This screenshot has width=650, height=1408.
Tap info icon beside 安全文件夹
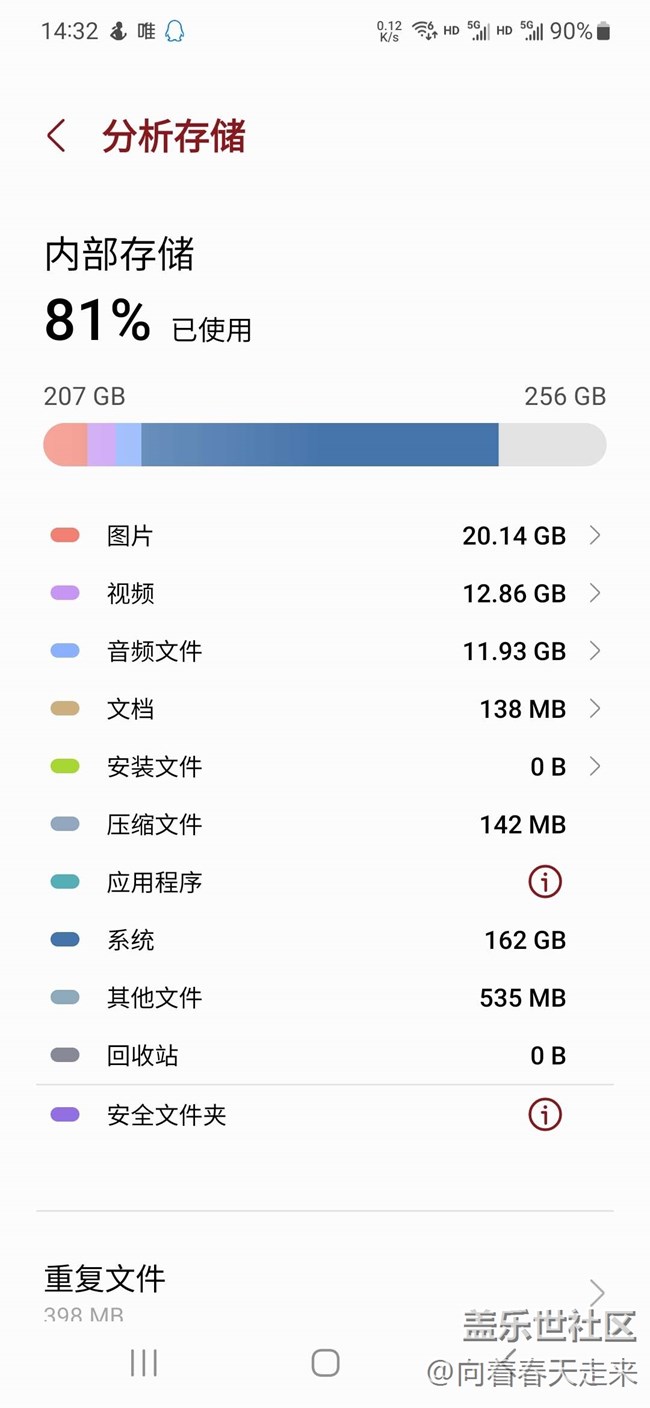[x=545, y=1114]
